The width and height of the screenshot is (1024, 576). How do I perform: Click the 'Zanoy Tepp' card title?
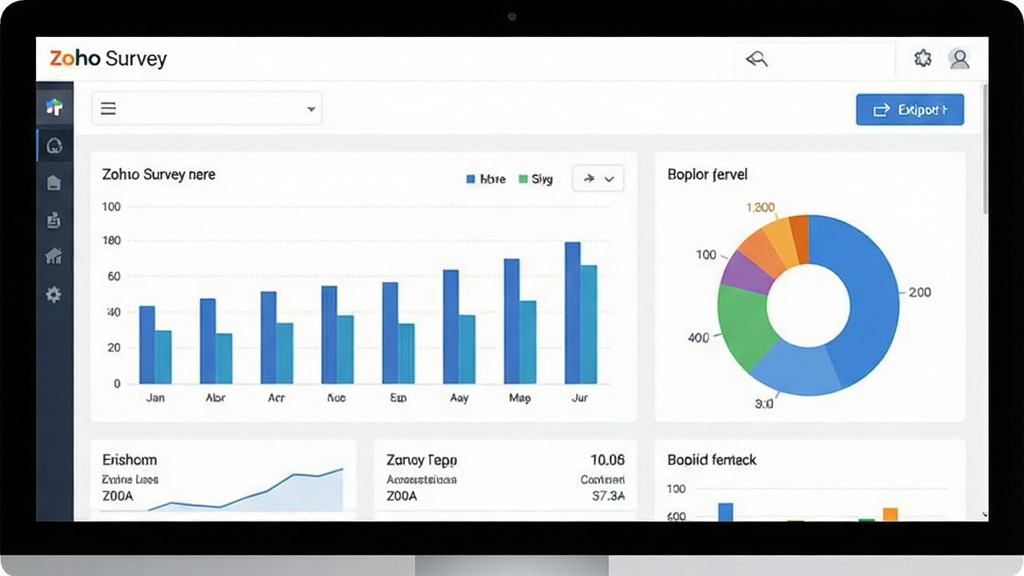point(422,460)
